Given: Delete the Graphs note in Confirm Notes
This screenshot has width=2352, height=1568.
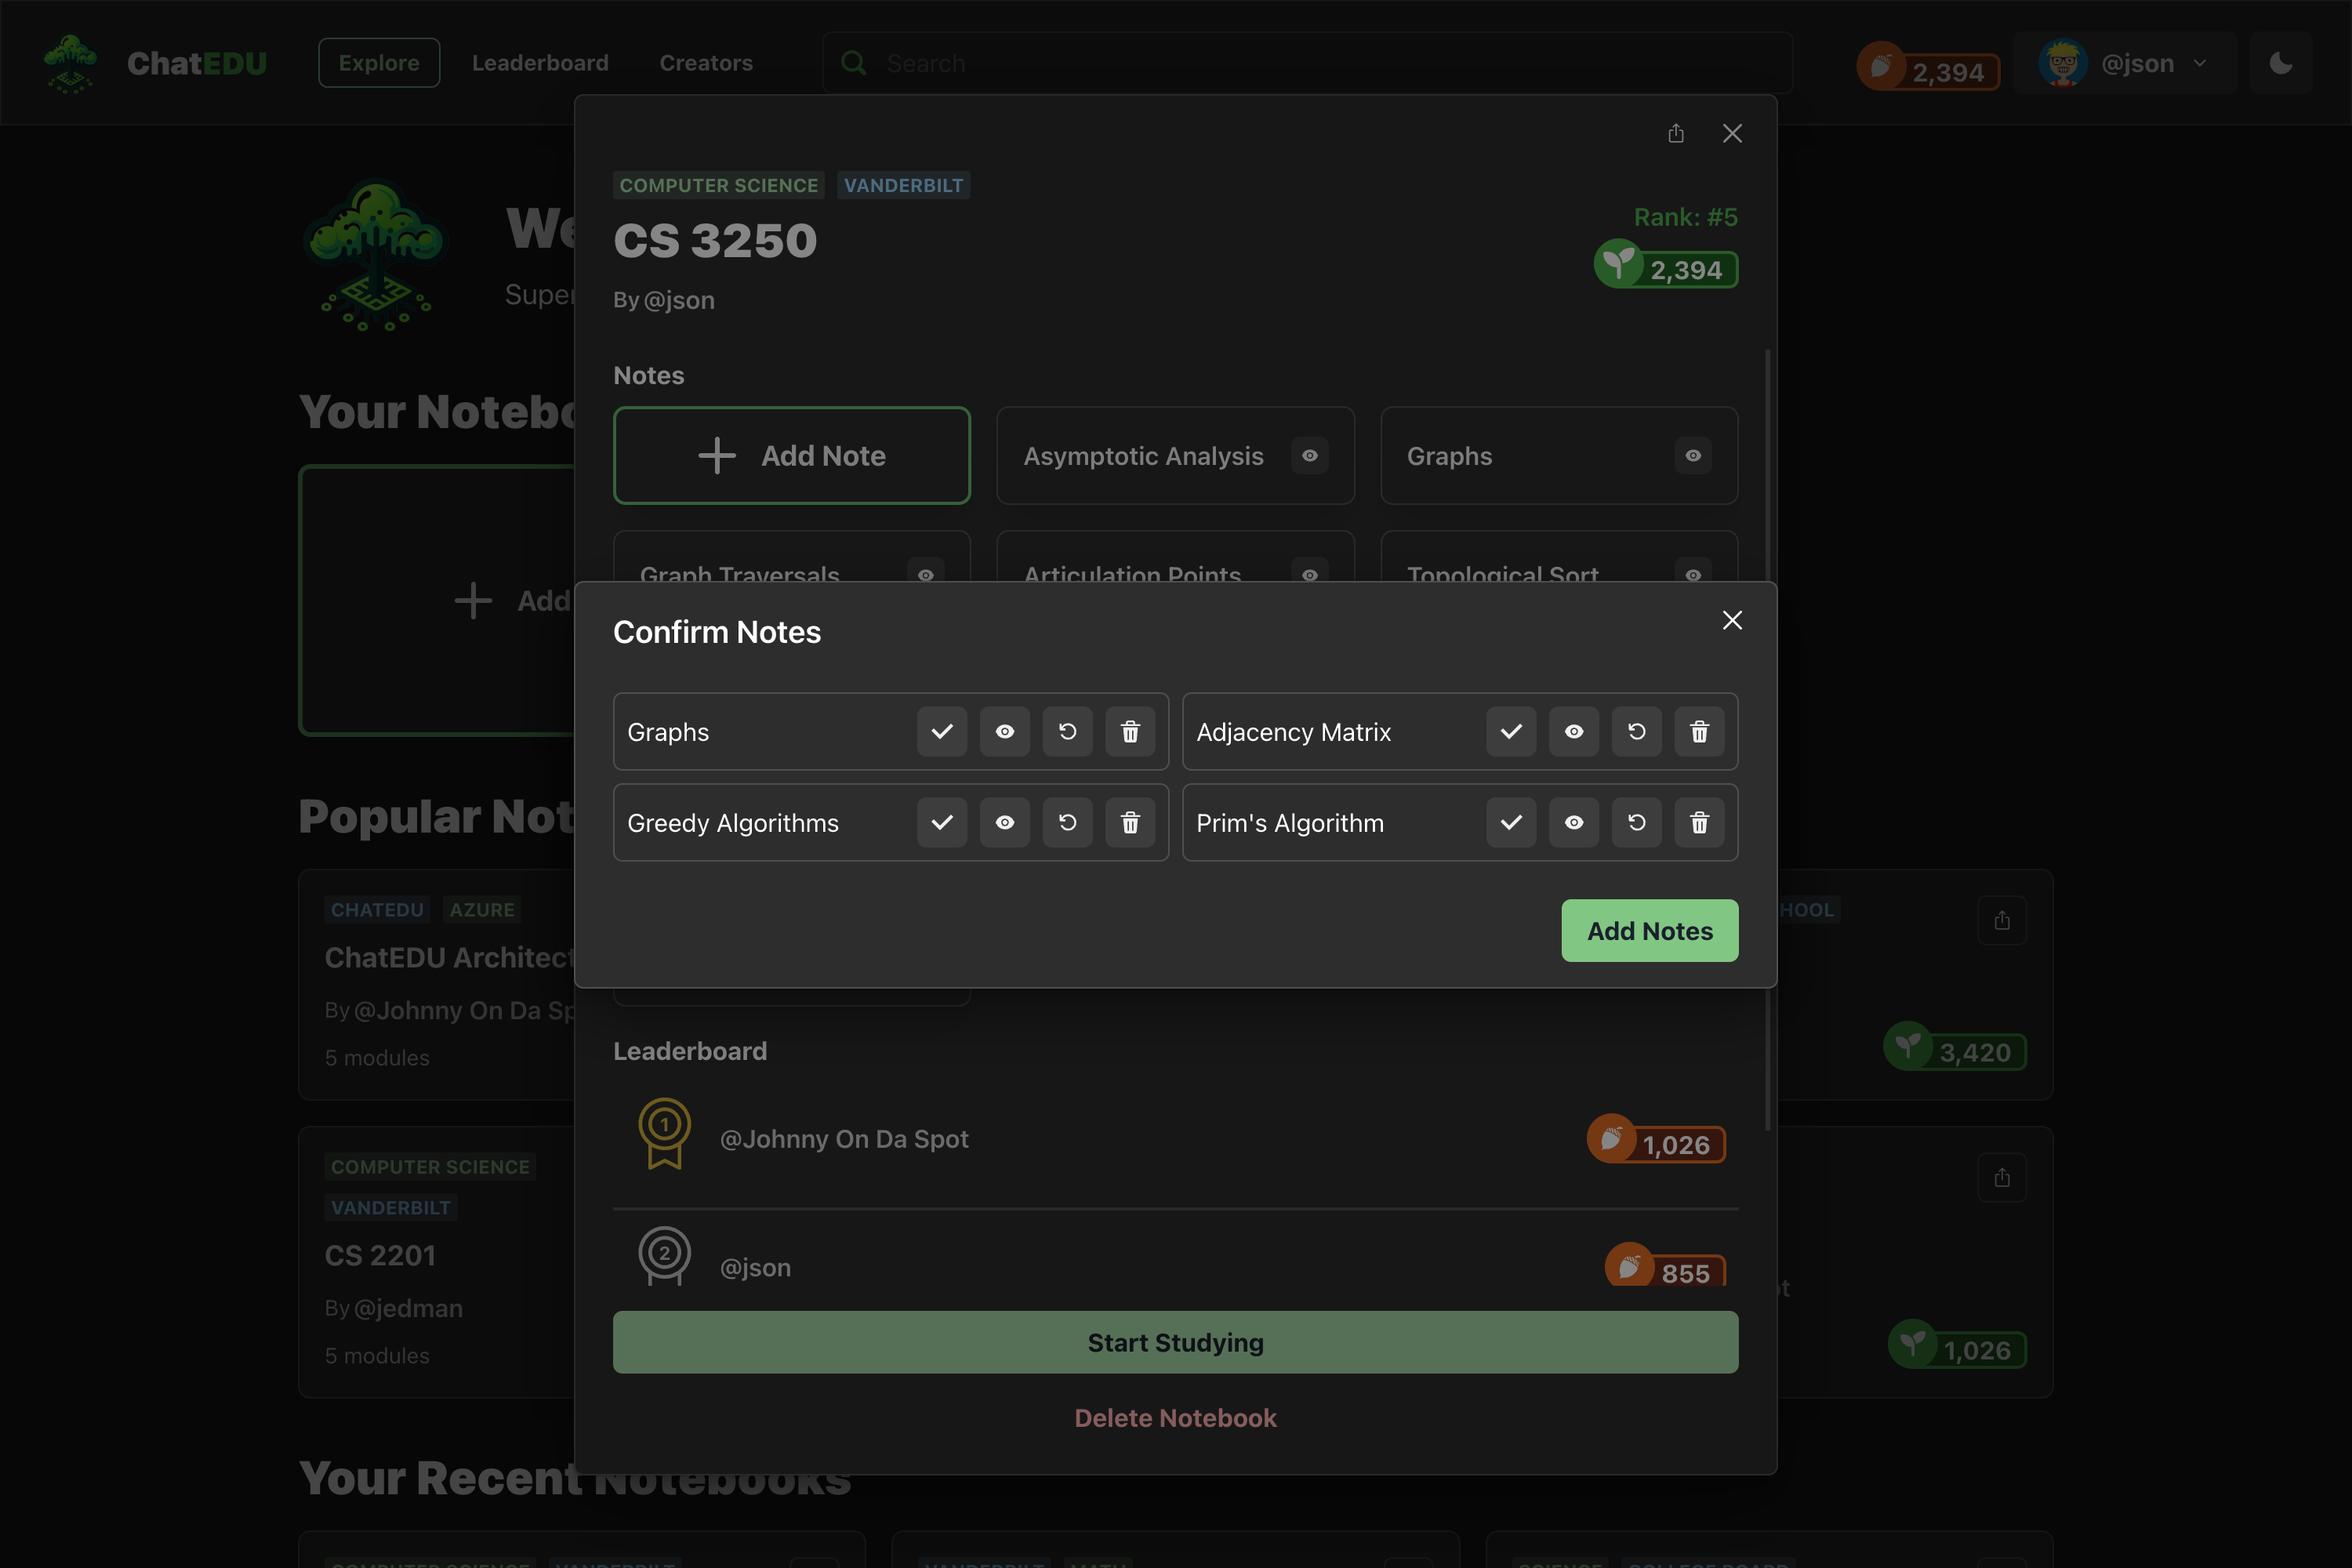Looking at the screenshot, I should 1130,732.
